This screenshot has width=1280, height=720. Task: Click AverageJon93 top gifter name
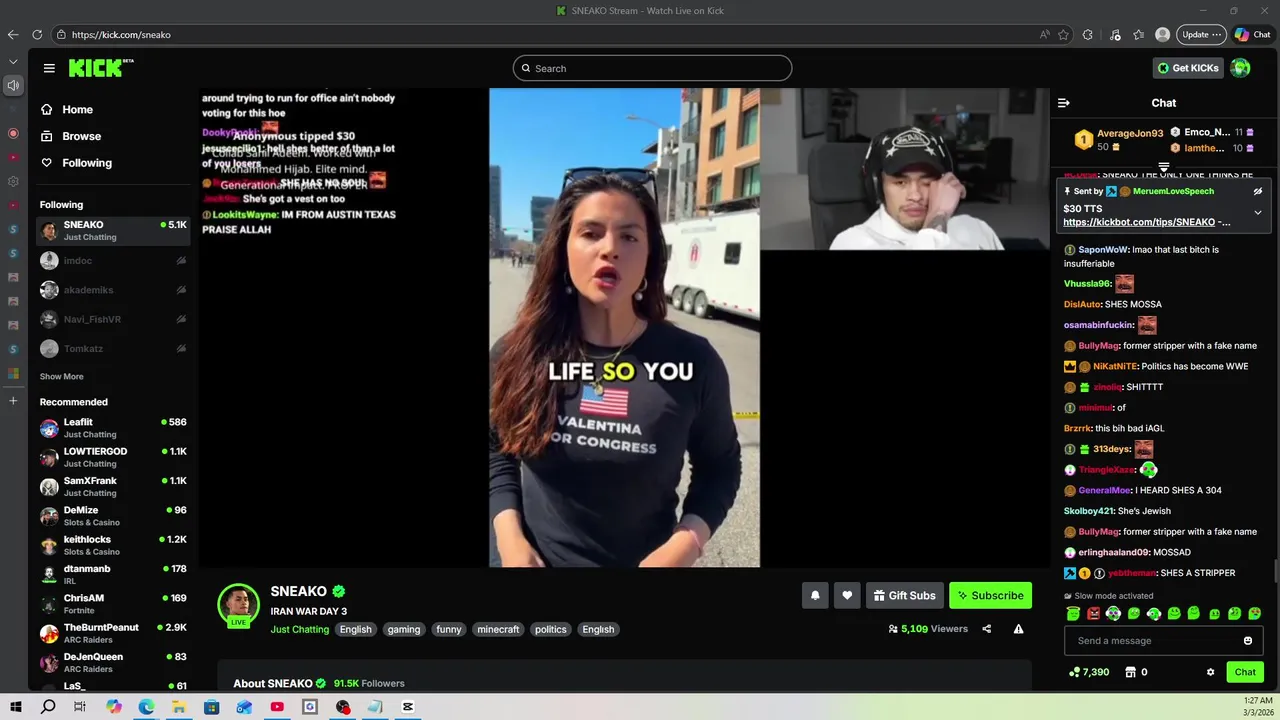click(x=1130, y=133)
